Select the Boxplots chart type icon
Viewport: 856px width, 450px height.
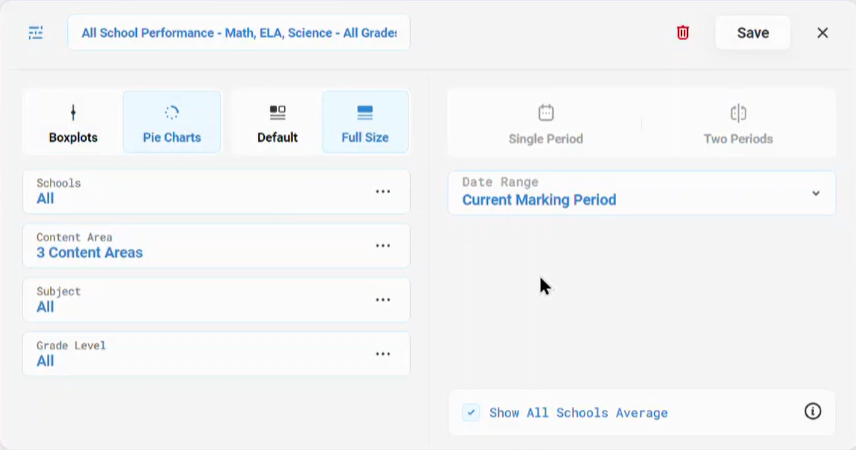[73, 112]
